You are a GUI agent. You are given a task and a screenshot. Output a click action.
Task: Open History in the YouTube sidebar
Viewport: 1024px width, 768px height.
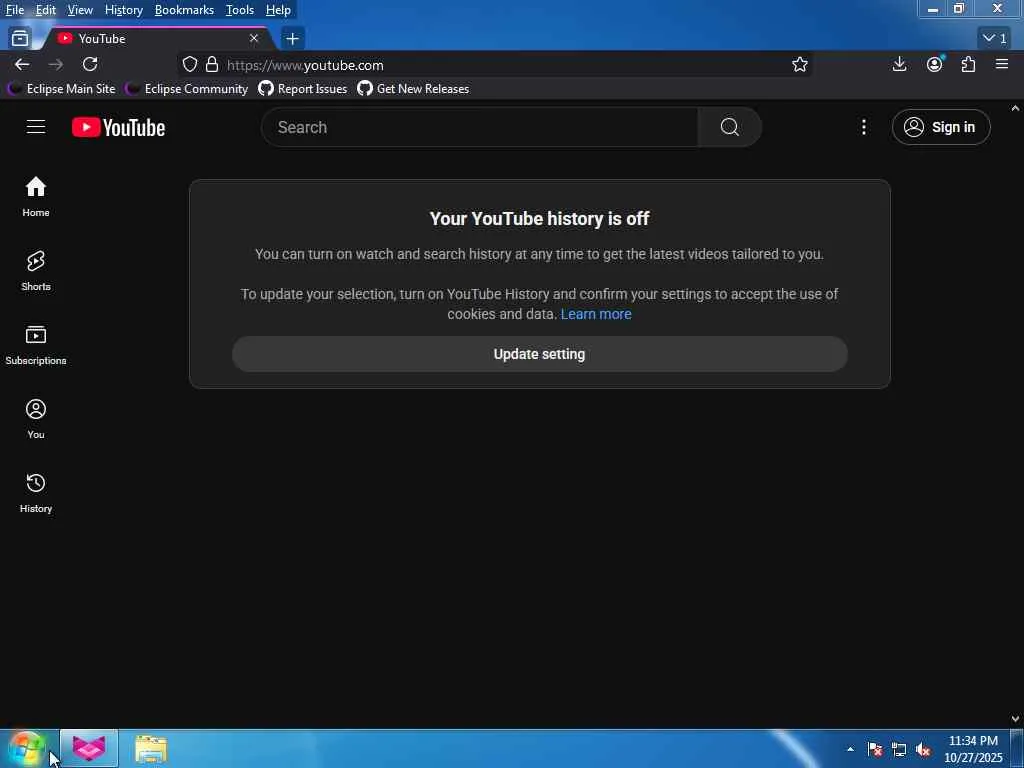click(36, 492)
